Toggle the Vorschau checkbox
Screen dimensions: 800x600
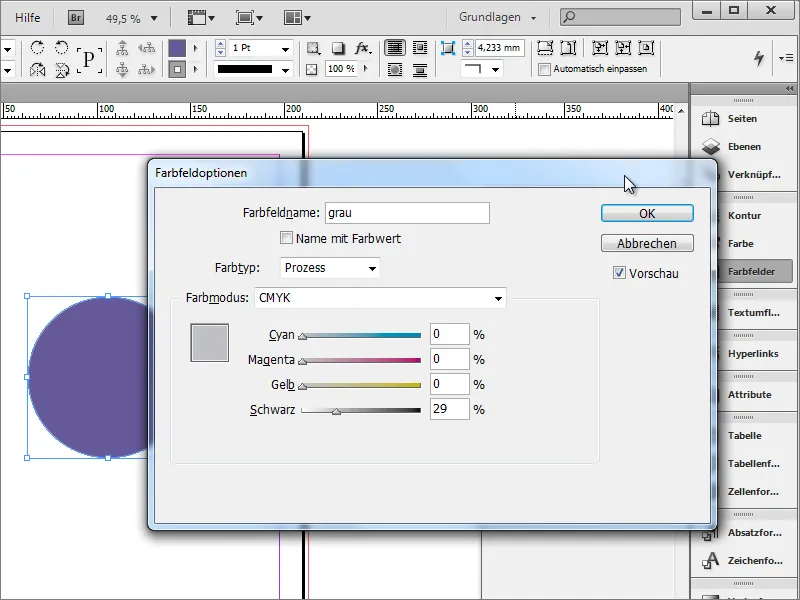(619, 273)
